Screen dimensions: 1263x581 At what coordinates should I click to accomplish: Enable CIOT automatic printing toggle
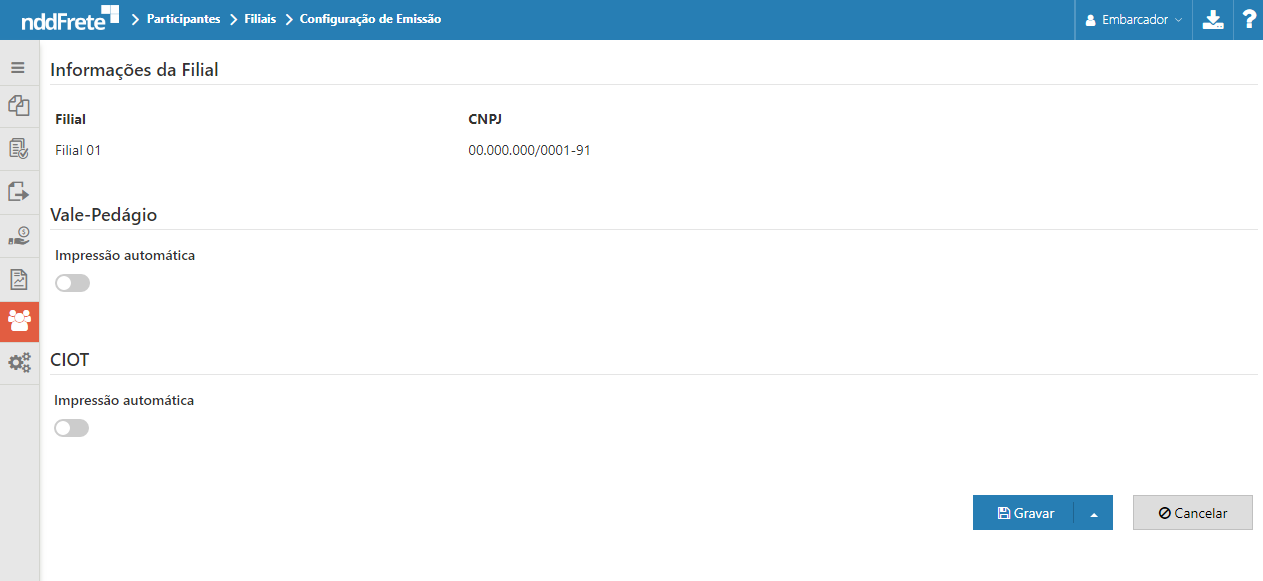[x=72, y=428]
